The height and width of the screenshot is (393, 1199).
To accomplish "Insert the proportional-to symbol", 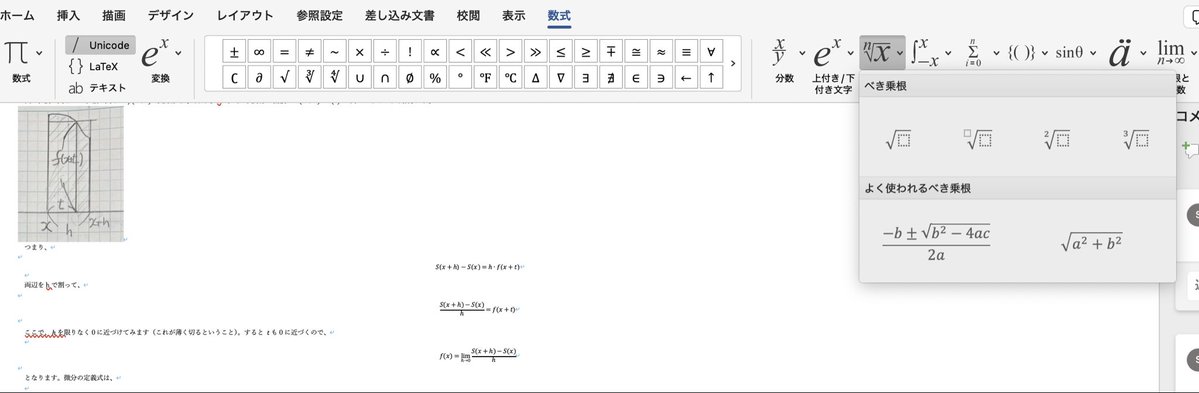I will pyautogui.click(x=435, y=52).
